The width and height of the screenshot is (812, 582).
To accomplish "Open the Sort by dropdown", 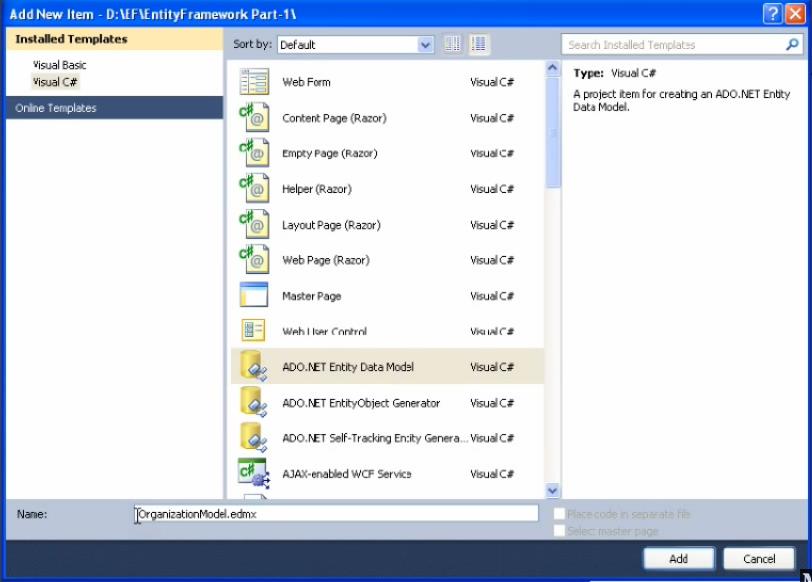I will coord(355,45).
